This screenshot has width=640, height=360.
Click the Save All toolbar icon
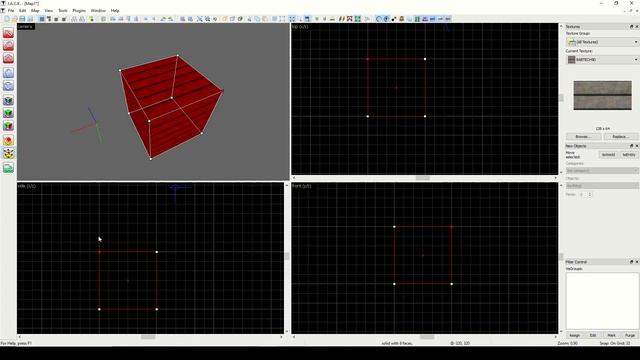pos(30,19)
